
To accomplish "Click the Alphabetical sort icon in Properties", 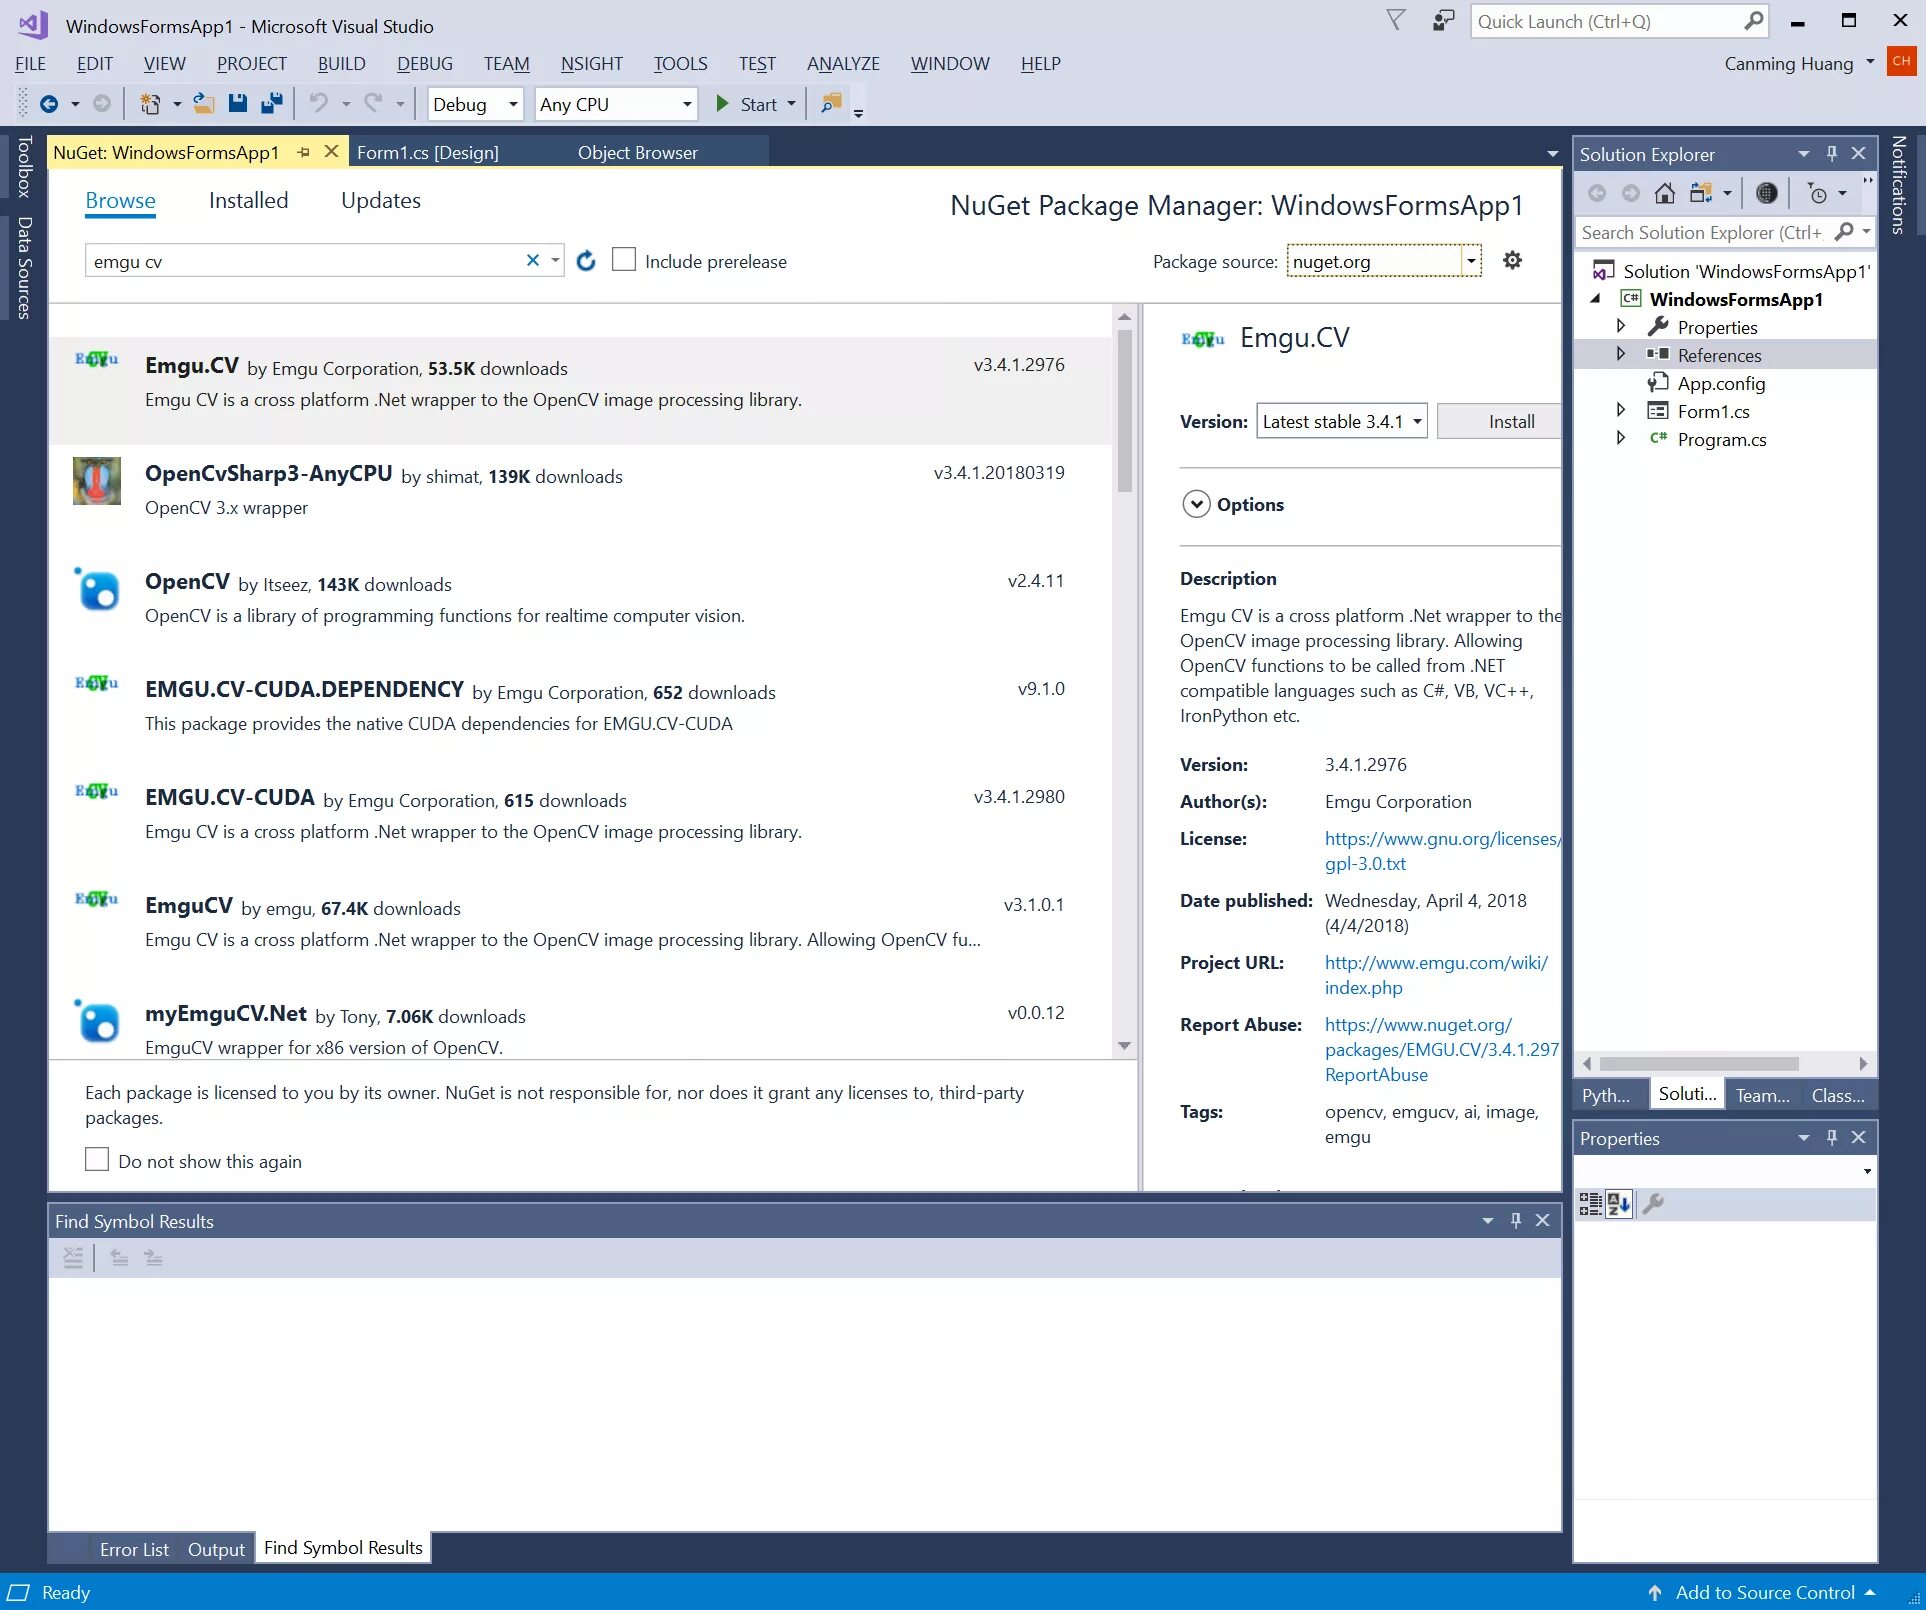I will point(1619,1204).
